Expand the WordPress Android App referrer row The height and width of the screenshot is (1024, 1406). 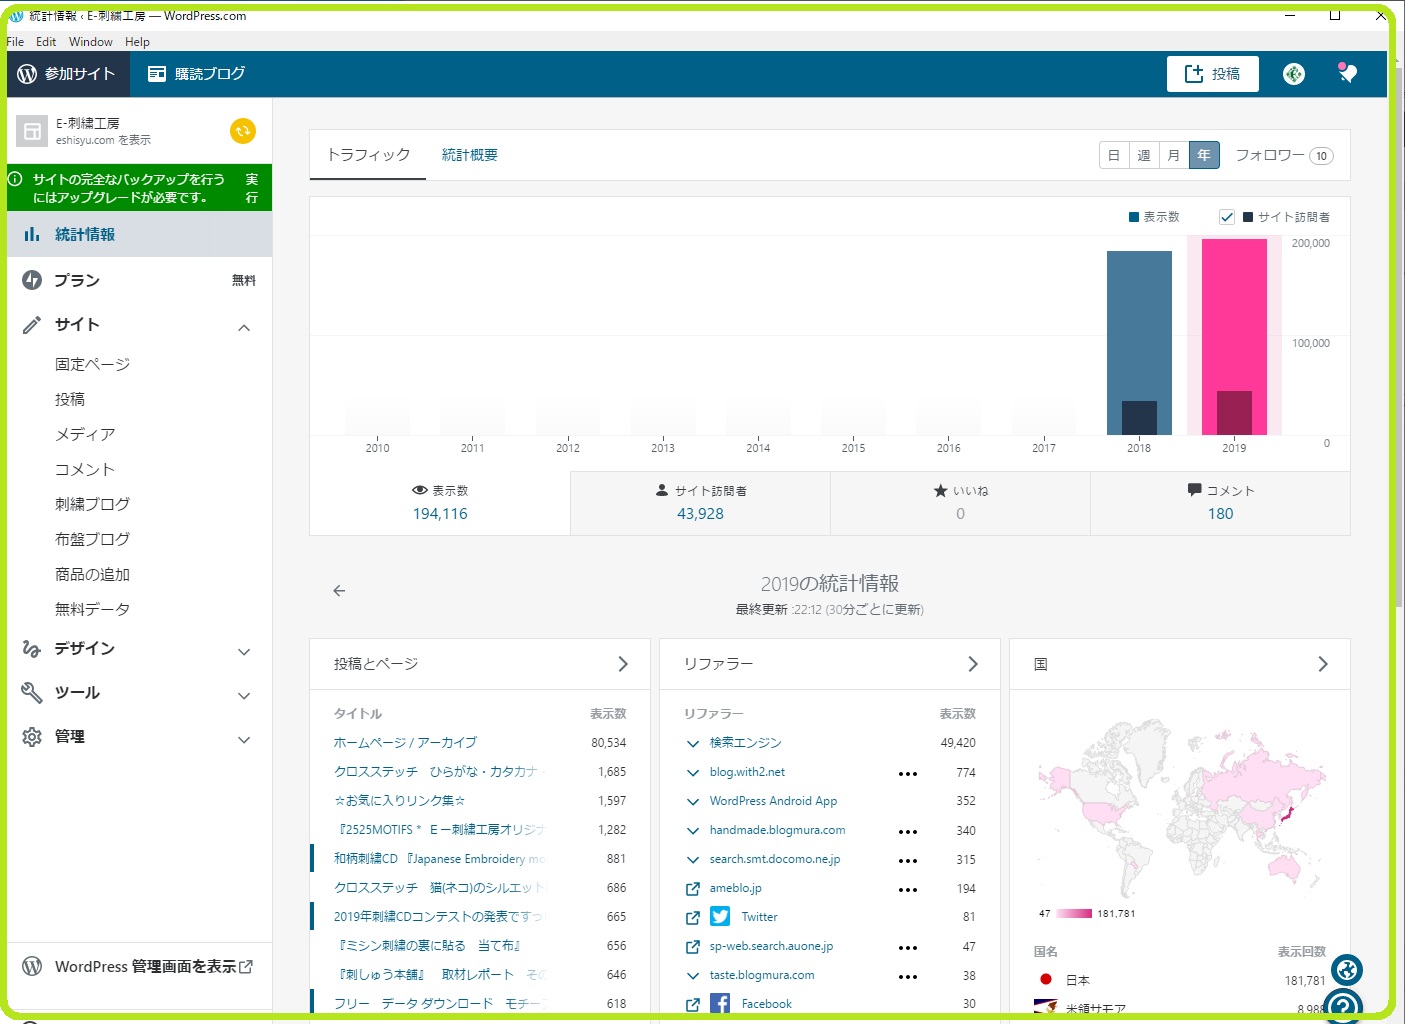coord(692,802)
